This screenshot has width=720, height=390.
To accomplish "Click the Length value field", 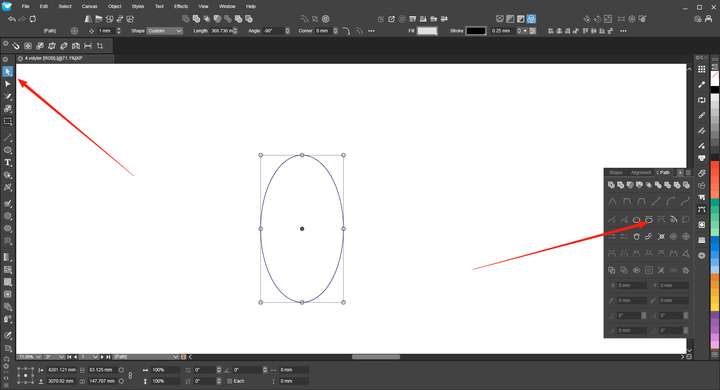I will click(x=221, y=31).
